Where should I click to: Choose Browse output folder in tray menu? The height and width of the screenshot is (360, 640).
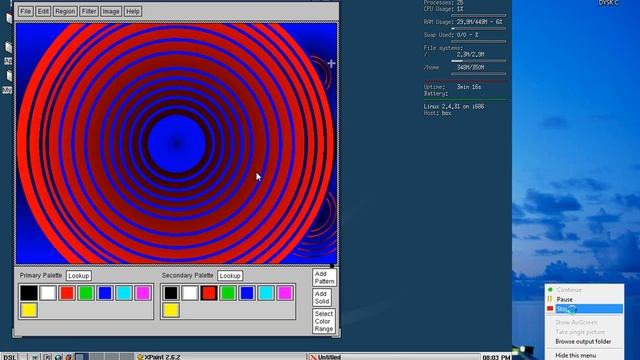click(583, 342)
